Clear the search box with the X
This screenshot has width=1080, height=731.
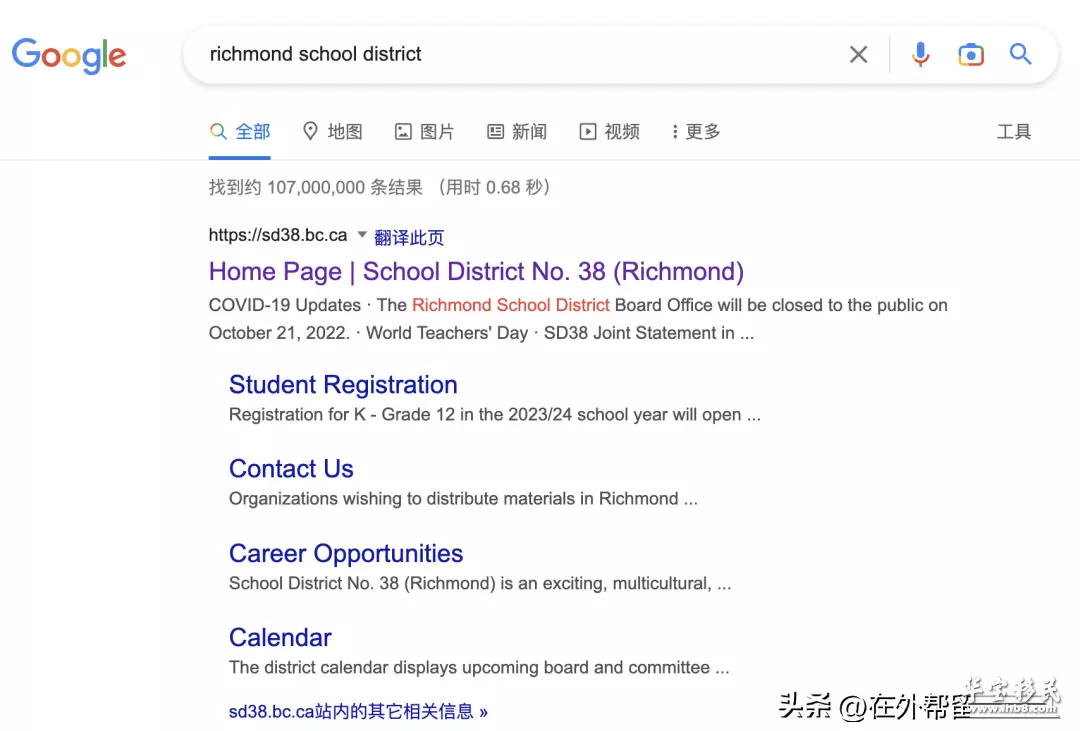tap(858, 55)
